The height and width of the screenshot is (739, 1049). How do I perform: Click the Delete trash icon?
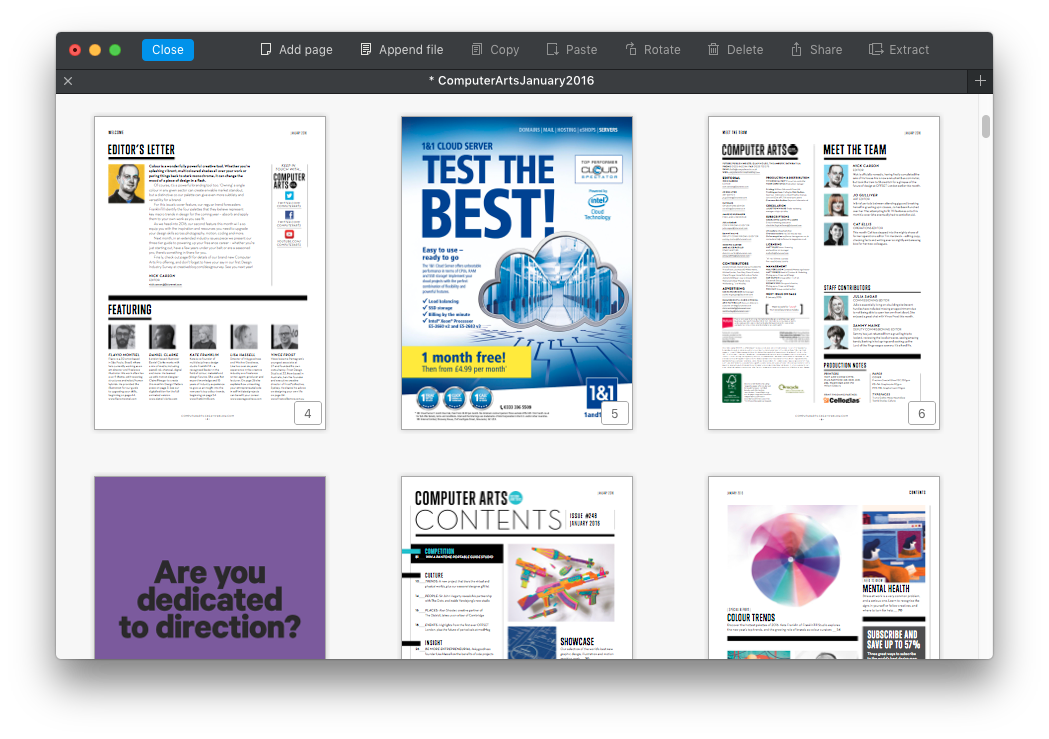[714, 50]
